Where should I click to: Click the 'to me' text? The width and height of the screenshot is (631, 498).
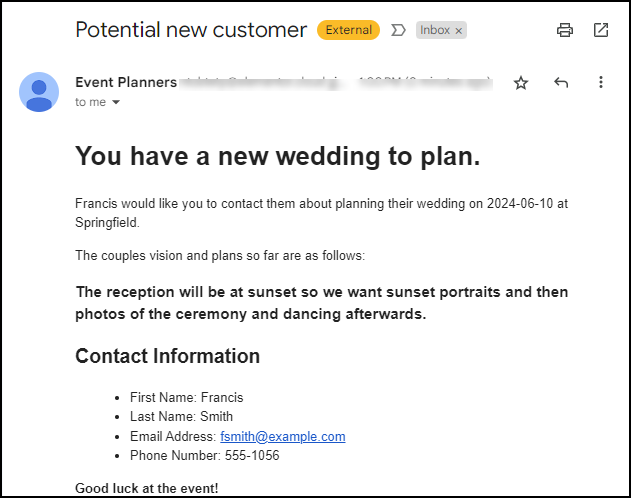91,102
